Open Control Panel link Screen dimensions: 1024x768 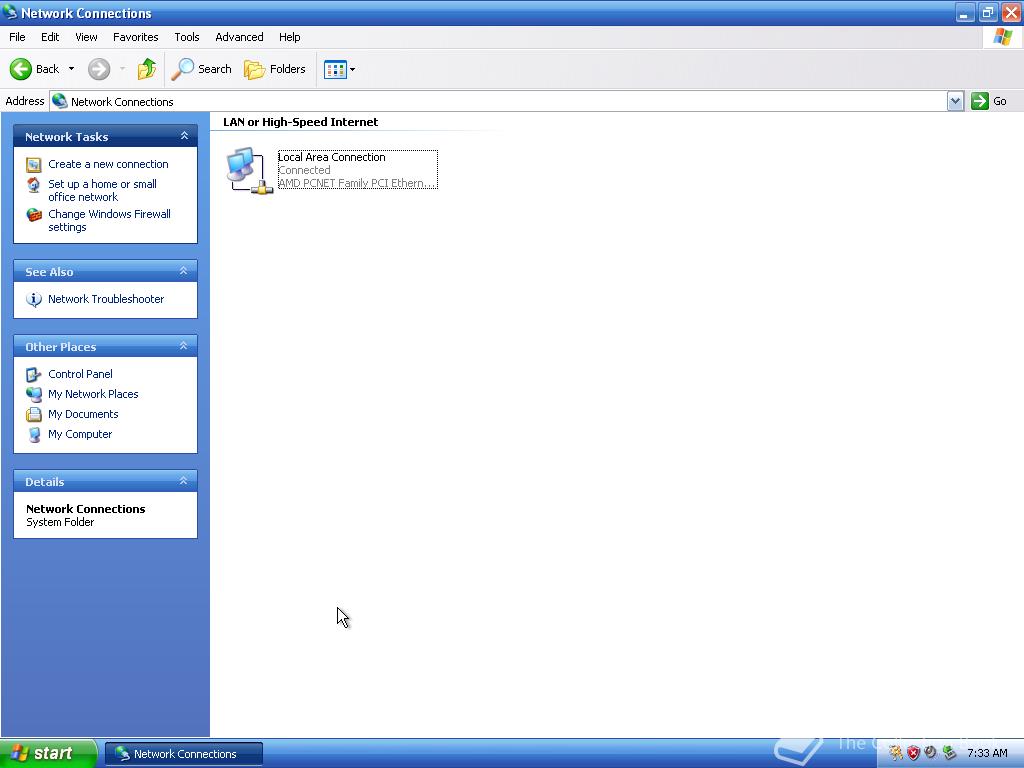80,374
